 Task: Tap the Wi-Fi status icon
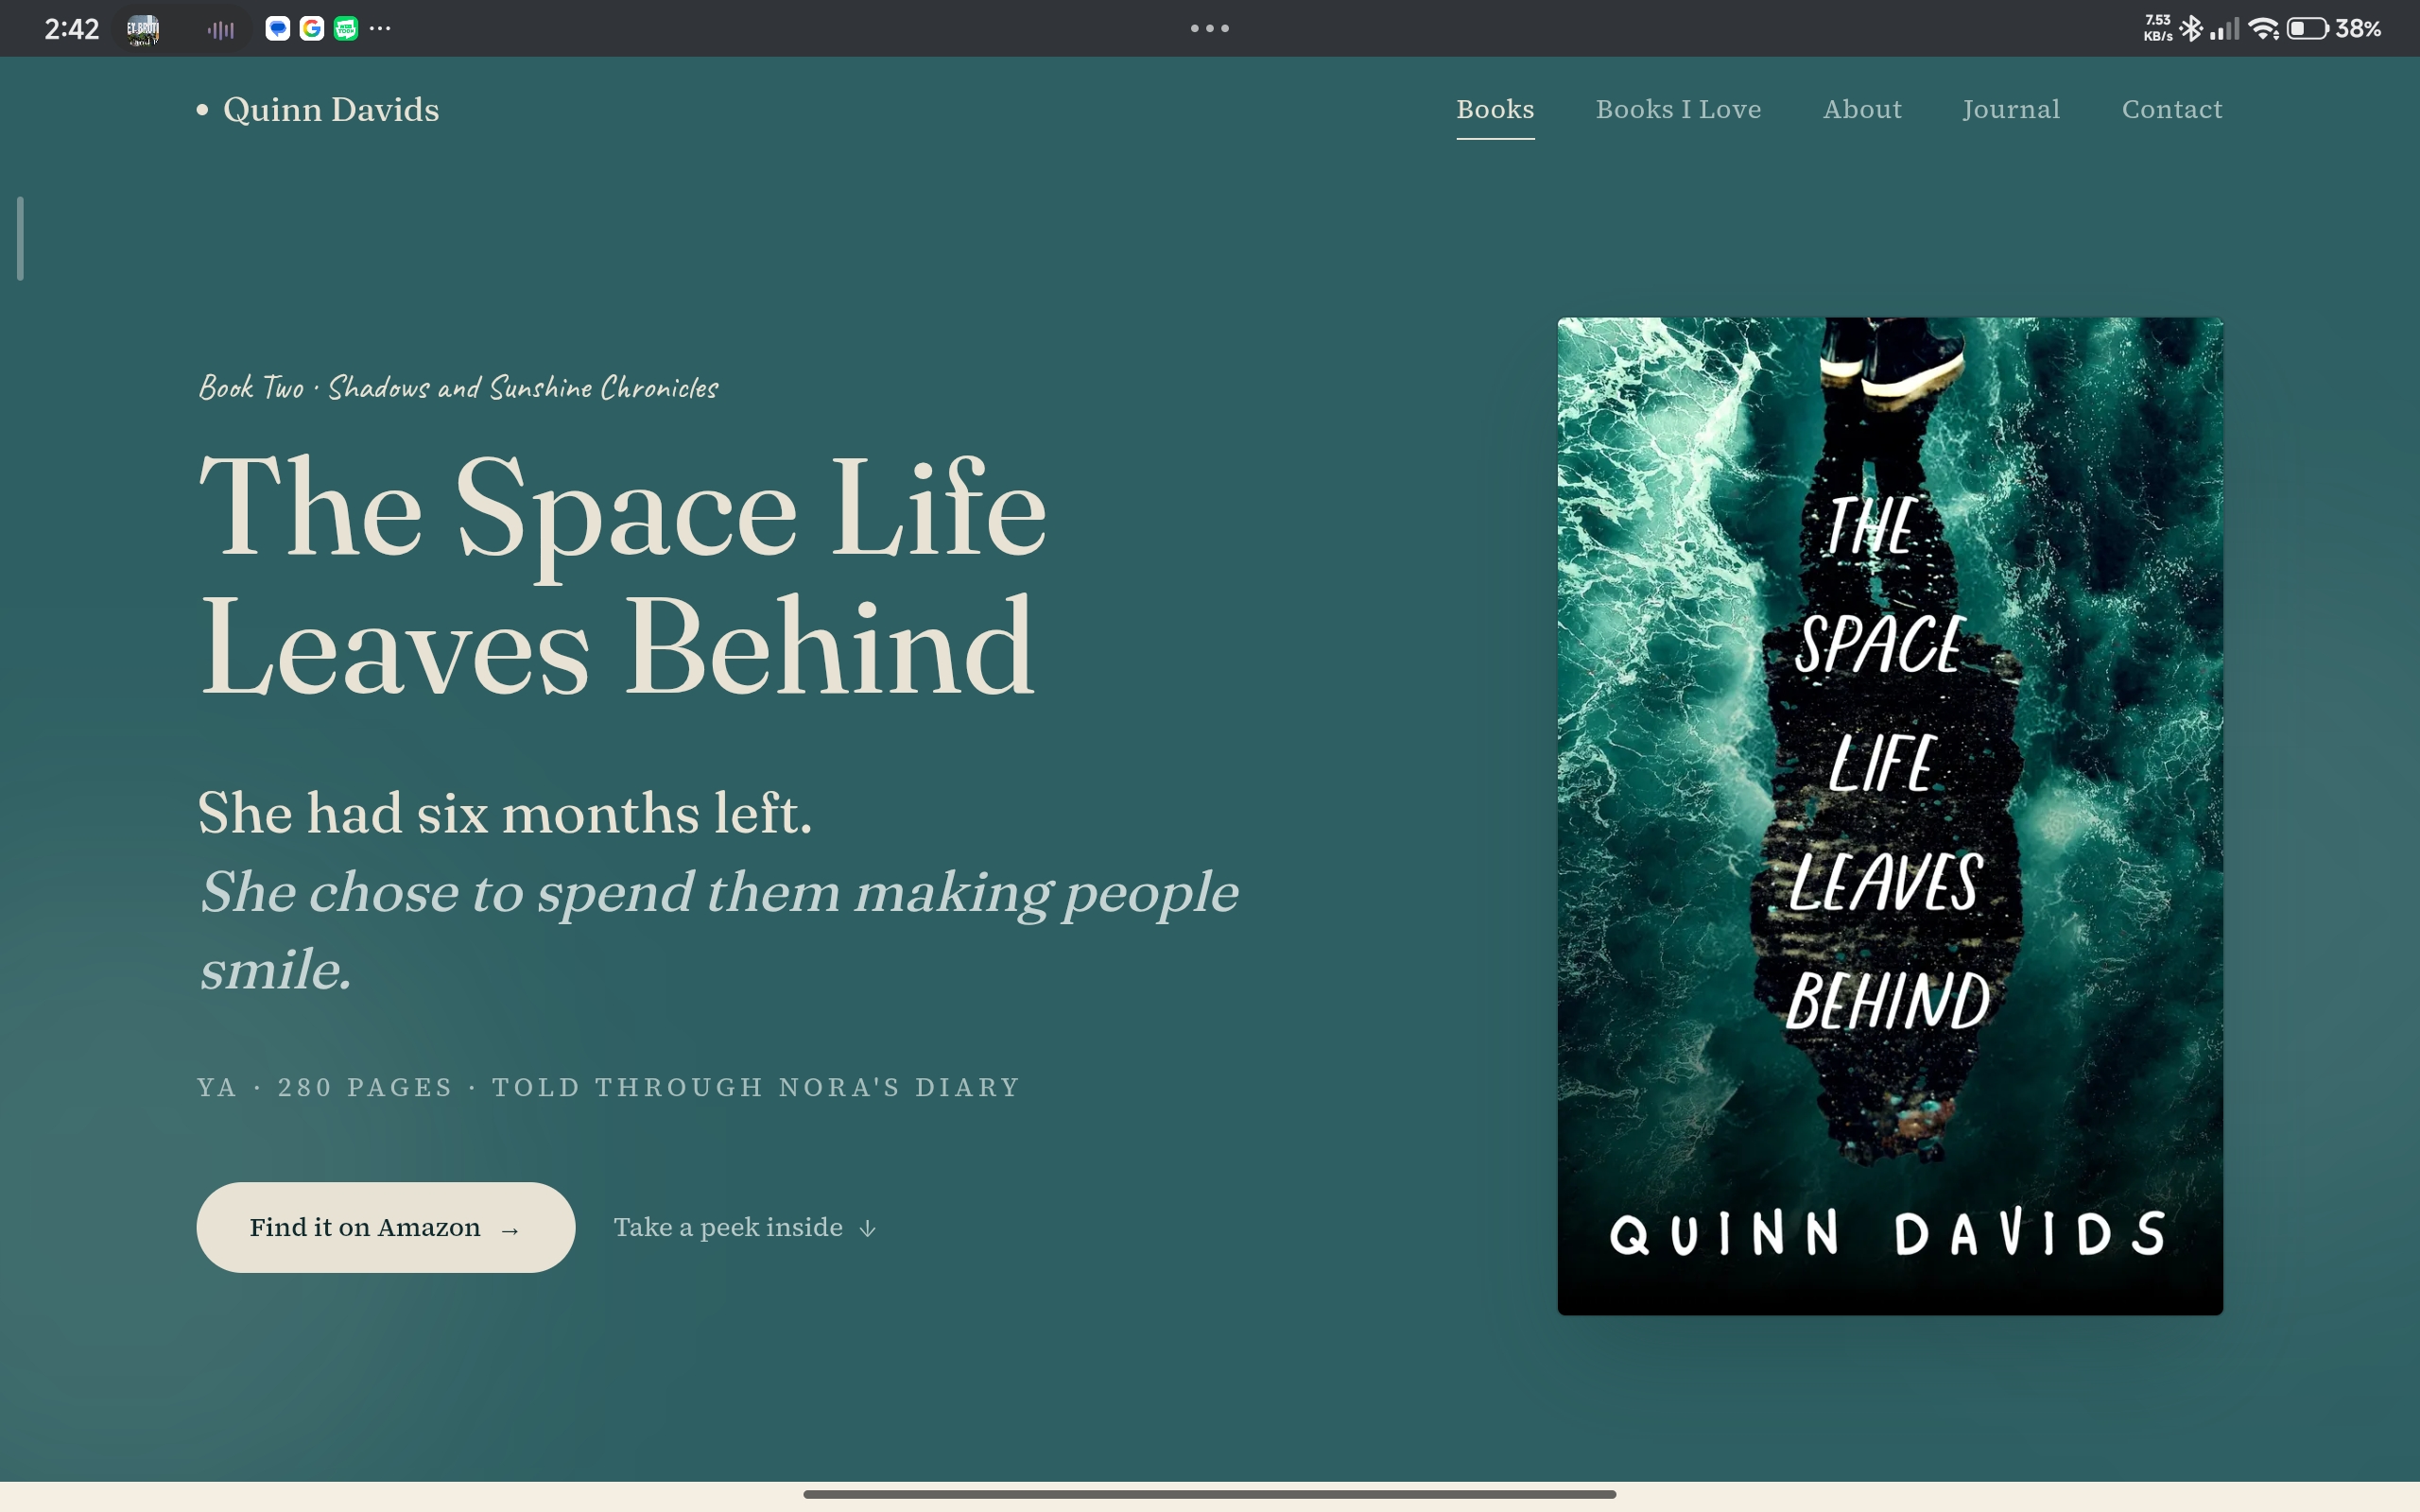pyautogui.click(x=2264, y=29)
